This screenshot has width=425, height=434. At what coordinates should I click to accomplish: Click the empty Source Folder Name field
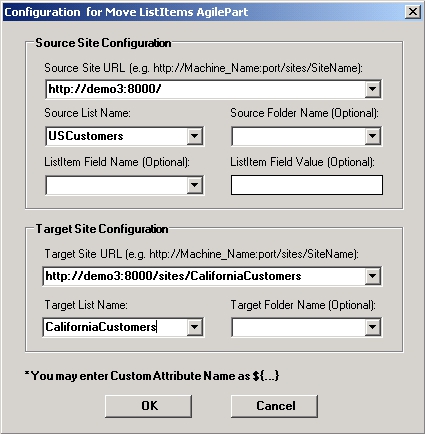[x=299, y=136]
